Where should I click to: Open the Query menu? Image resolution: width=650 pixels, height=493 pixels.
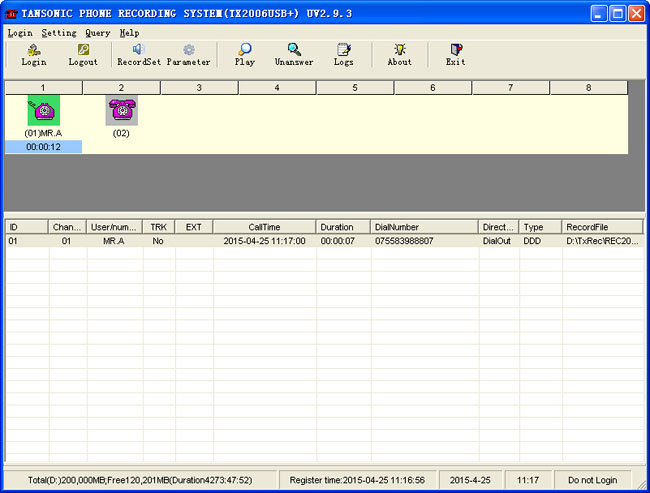(97, 33)
